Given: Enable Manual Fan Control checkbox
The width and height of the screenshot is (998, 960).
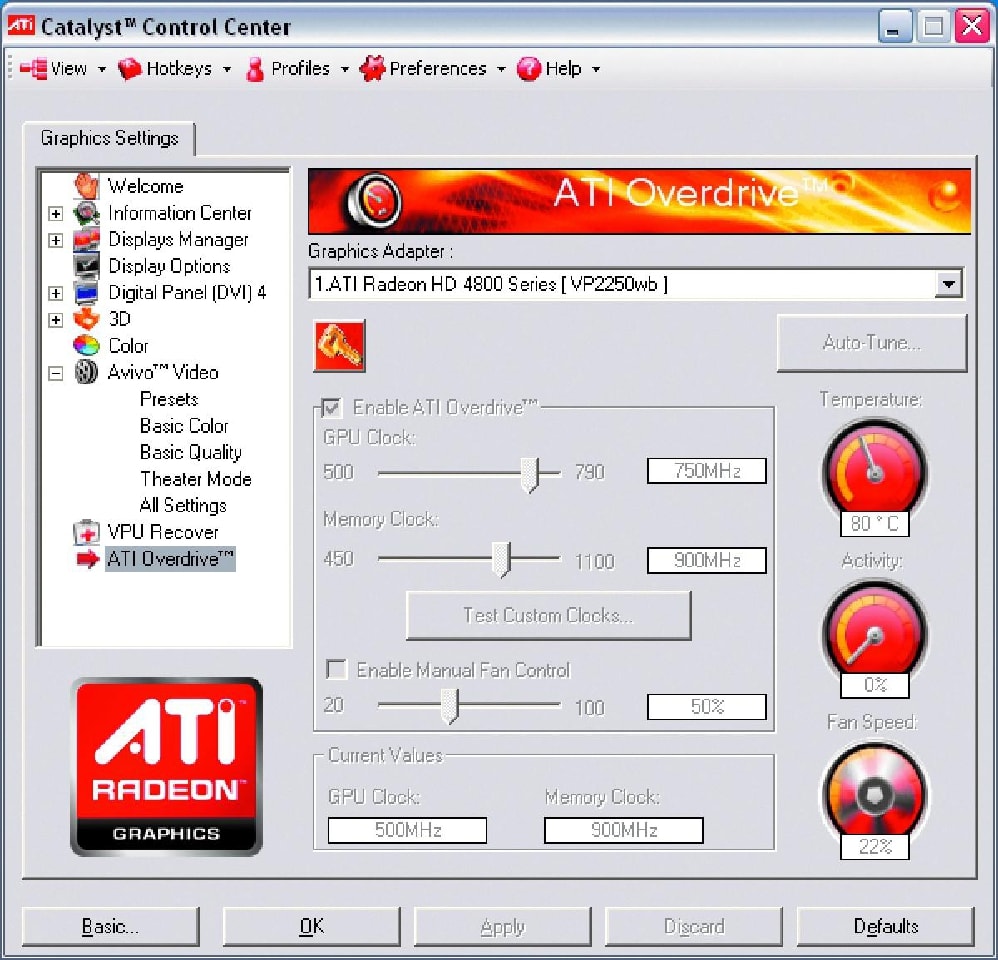Looking at the screenshot, I should tap(337, 670).
